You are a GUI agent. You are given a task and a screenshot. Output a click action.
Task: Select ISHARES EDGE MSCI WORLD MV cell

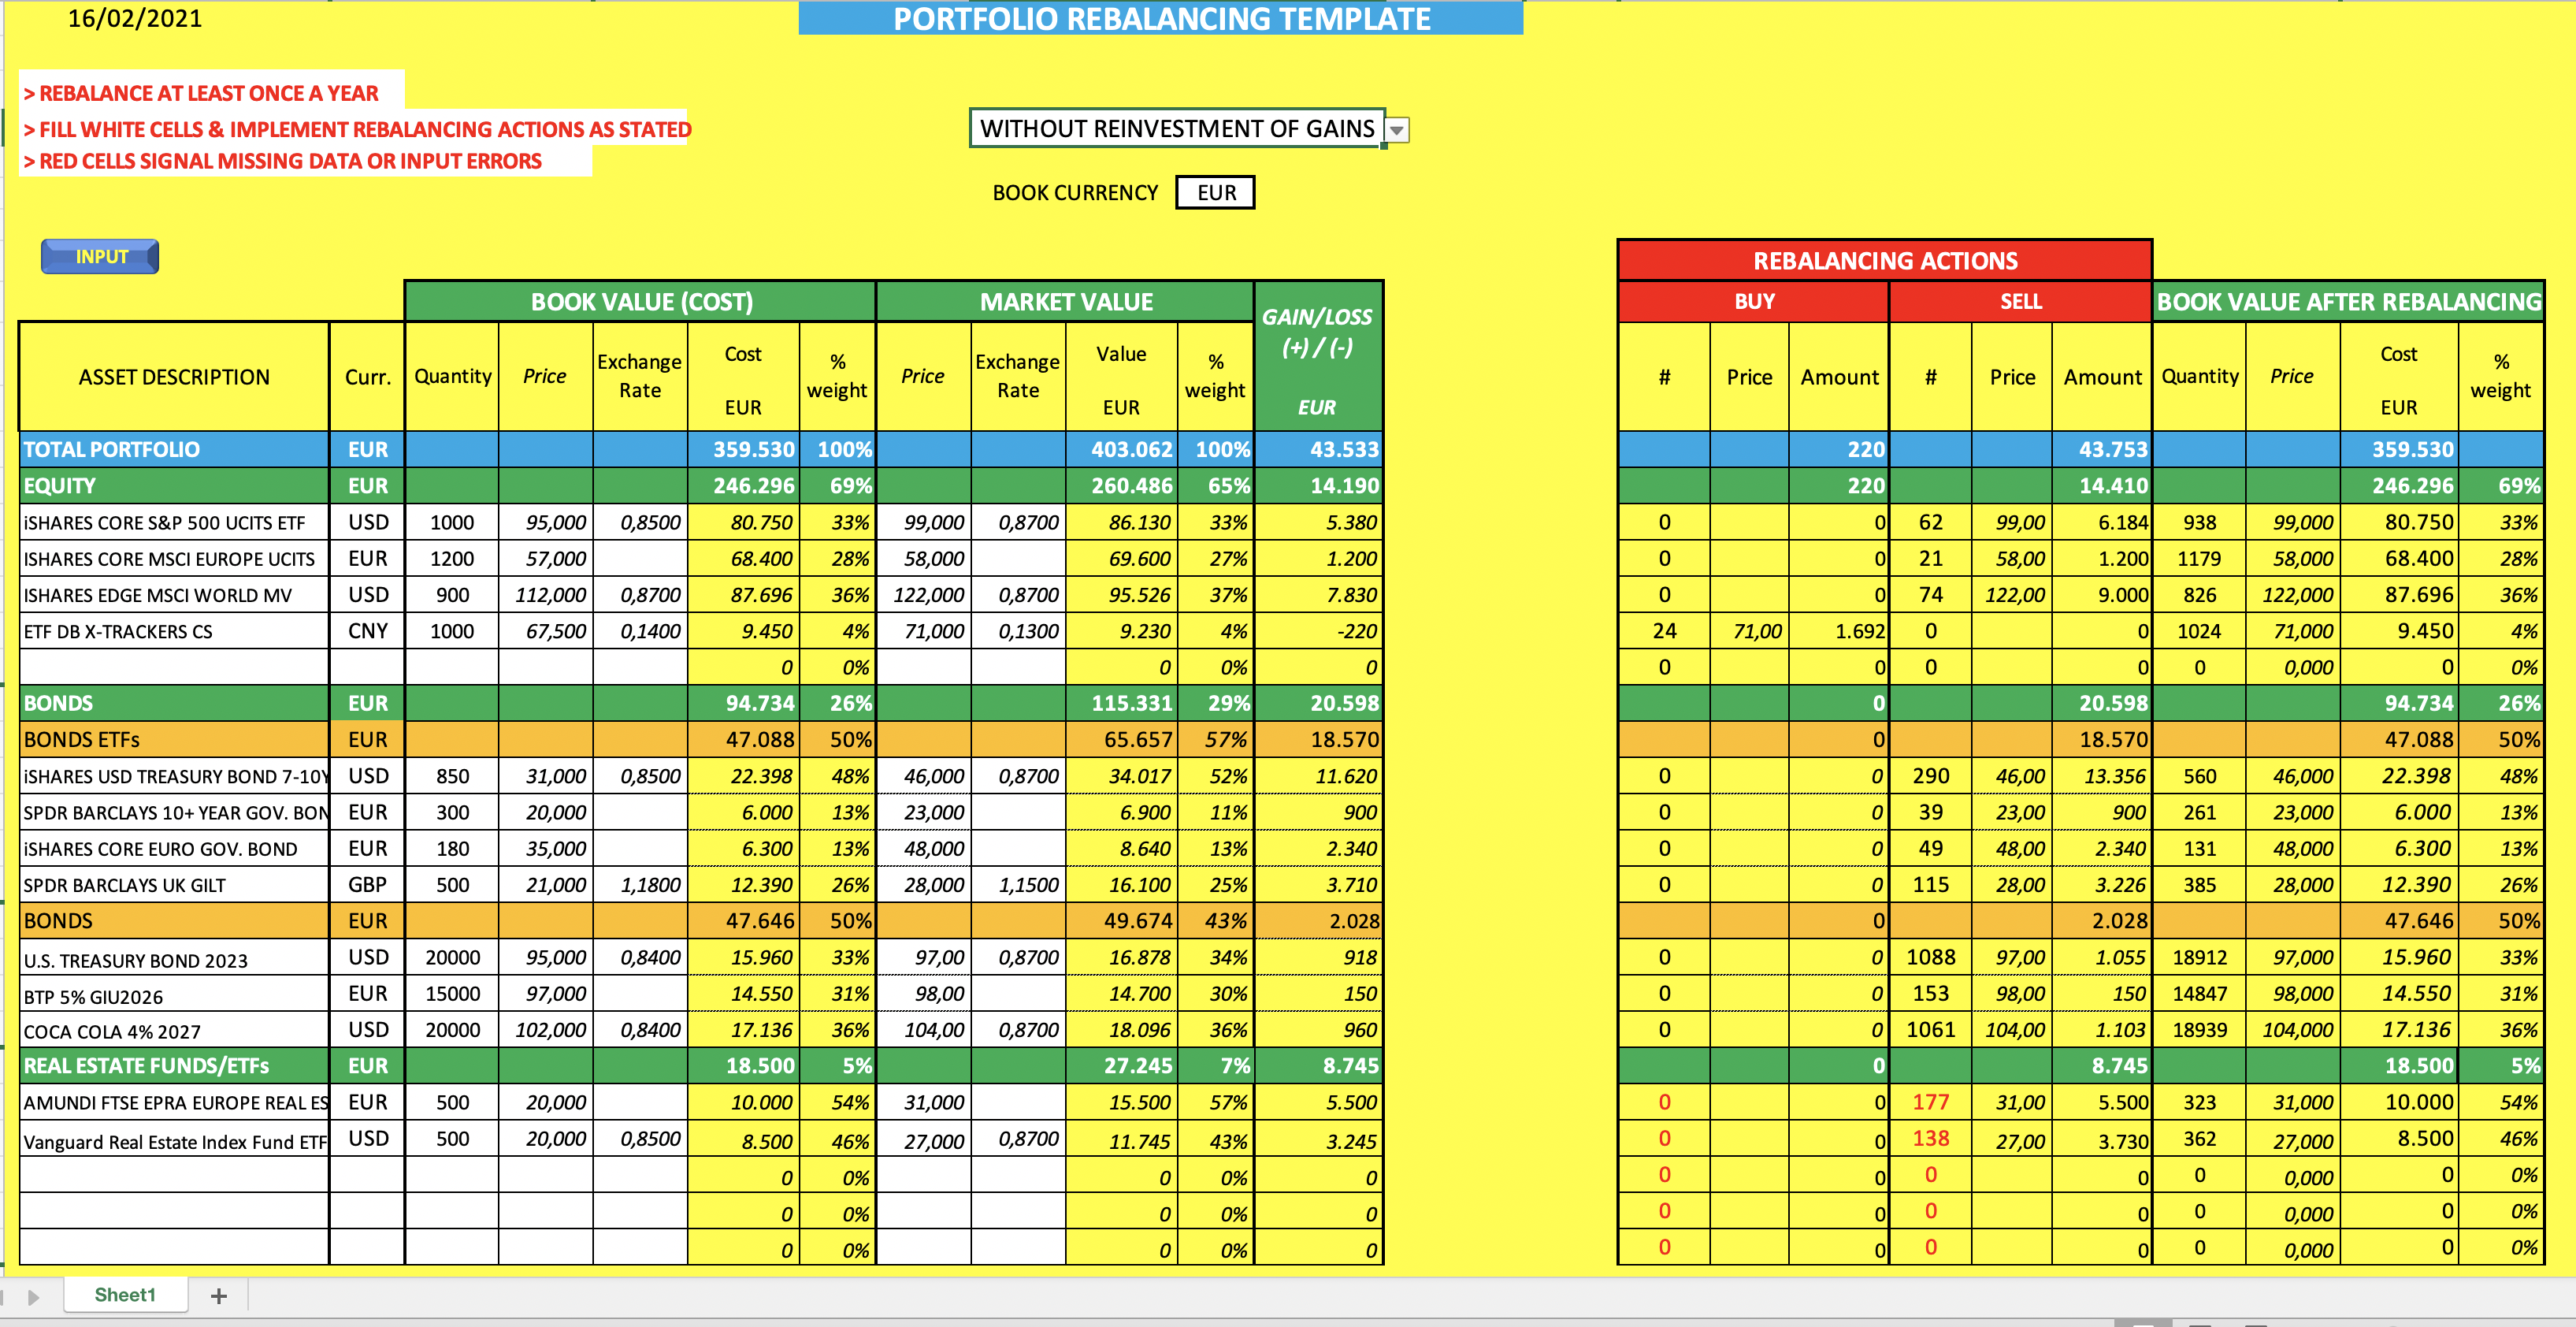(x=175, y=595)
